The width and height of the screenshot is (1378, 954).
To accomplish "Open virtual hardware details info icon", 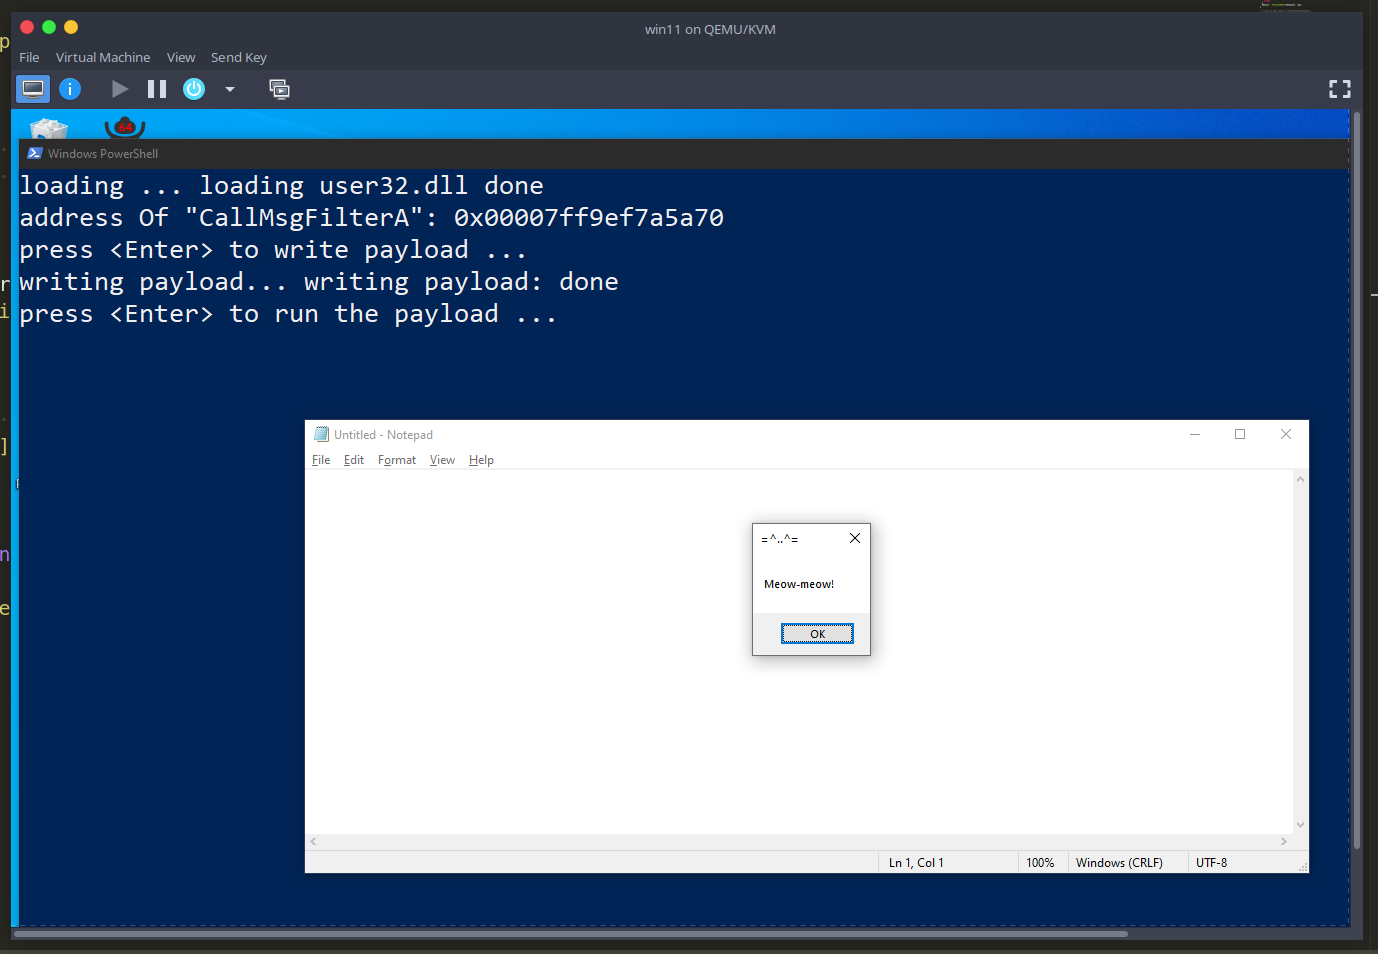I will pyautogui.click(x=70, y=89).
